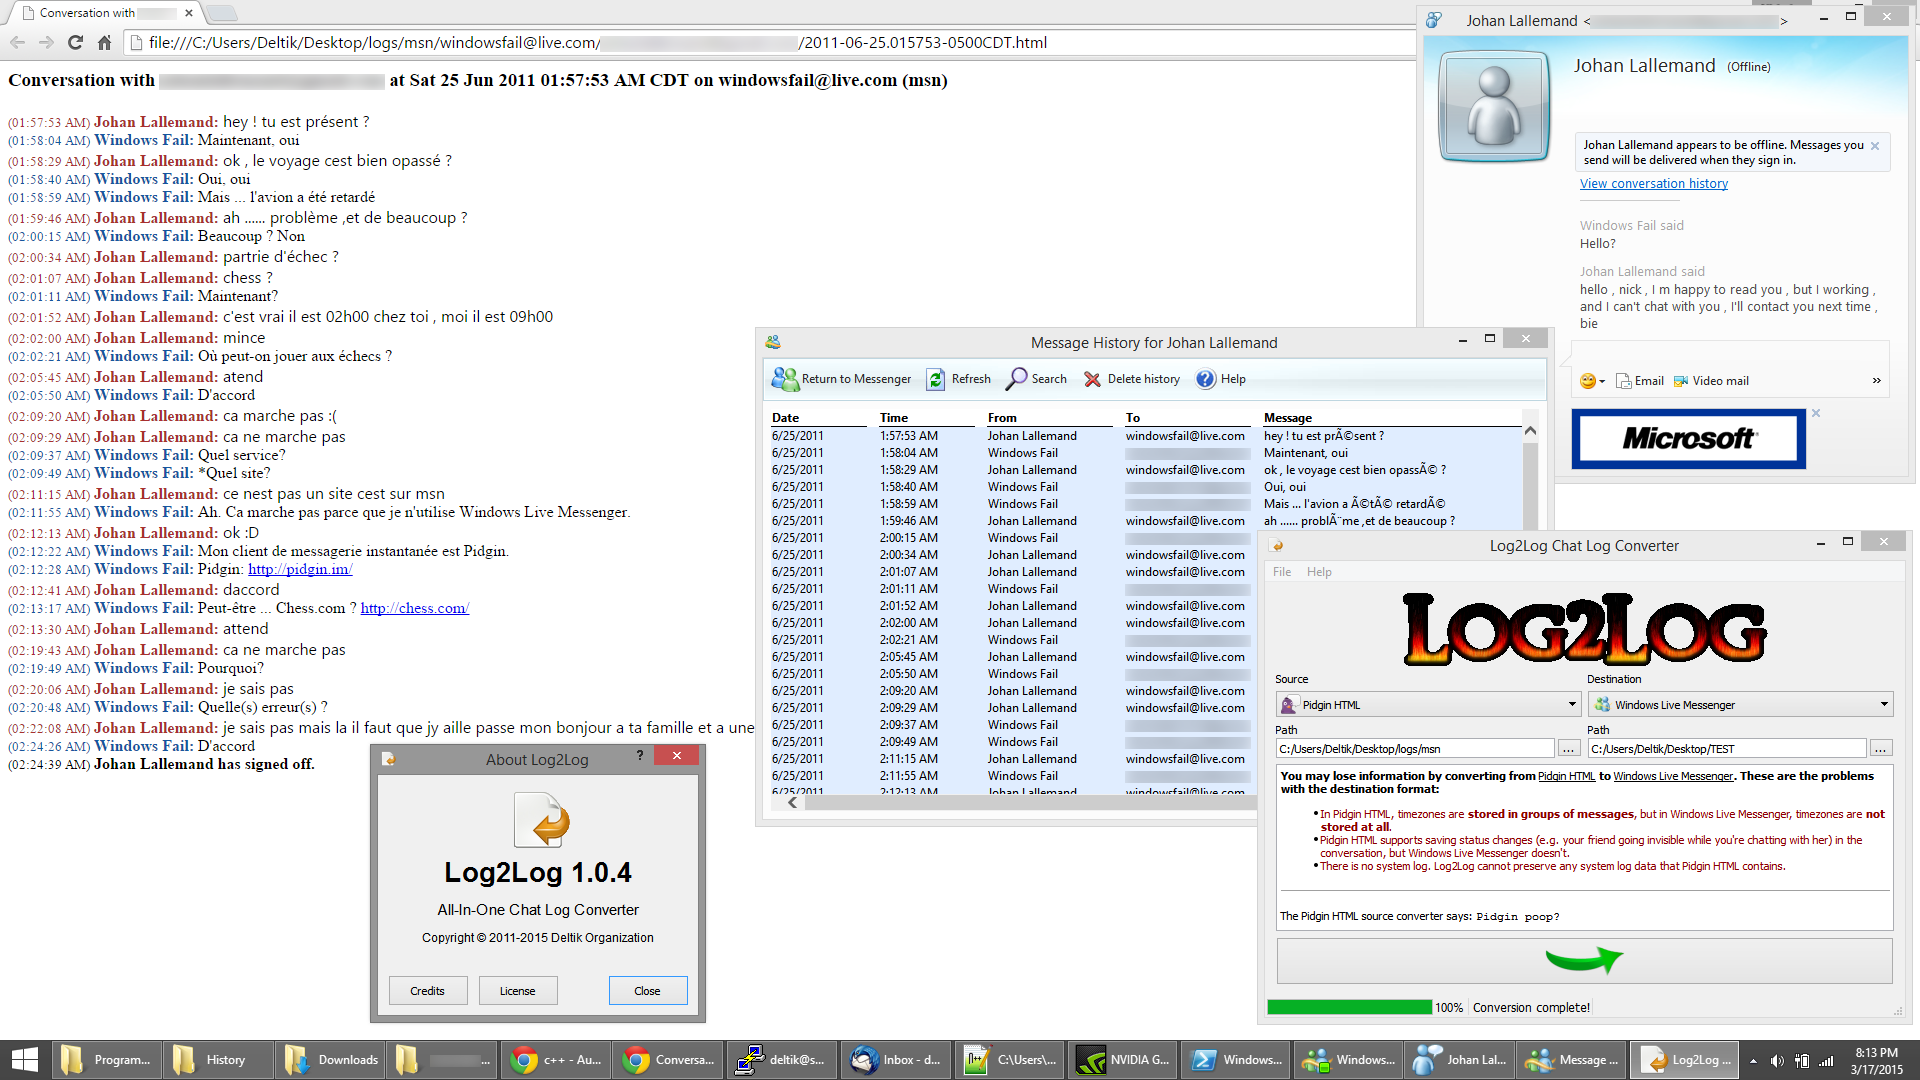Reload the page in Chrome

pyautogui.click(x=75, y=42)
